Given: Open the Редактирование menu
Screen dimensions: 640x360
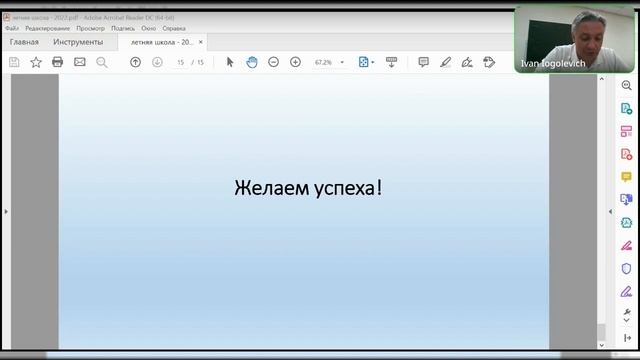Looking at the screenshot, I should click(x=48, y=28).
